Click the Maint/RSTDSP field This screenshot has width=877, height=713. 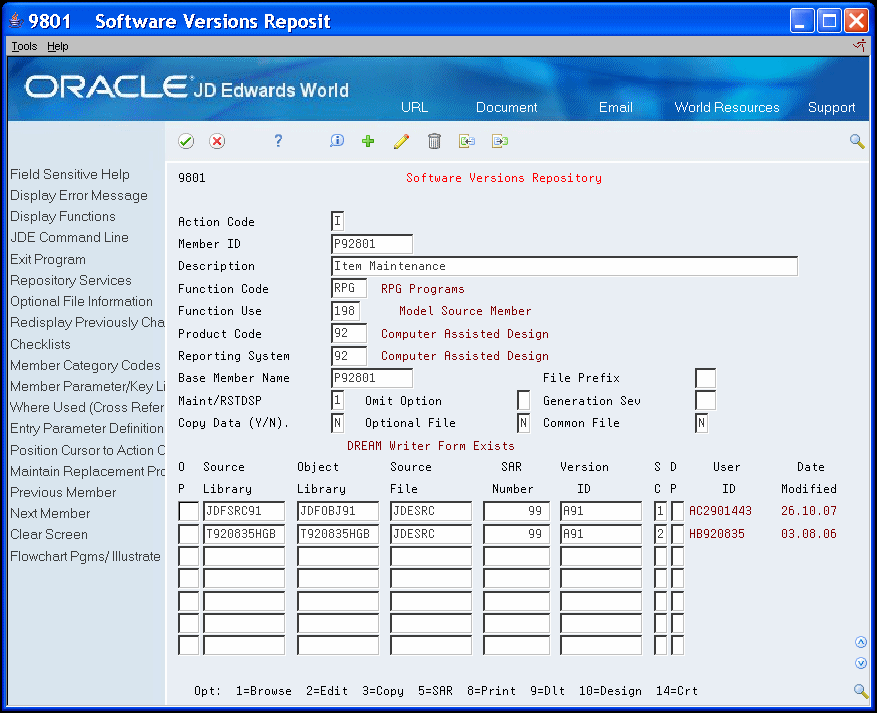337,400
